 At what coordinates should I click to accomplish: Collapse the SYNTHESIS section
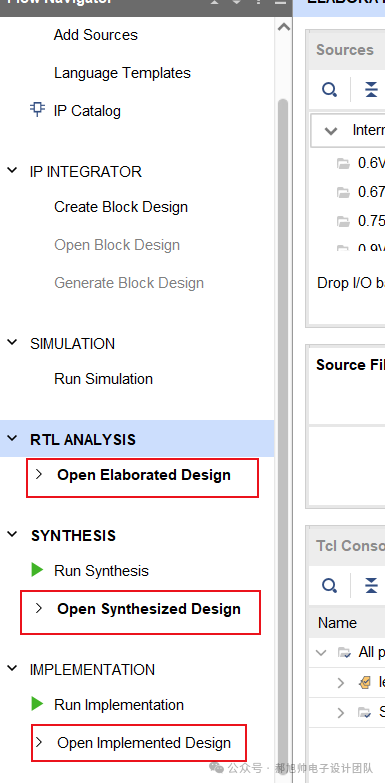(12, 534)
